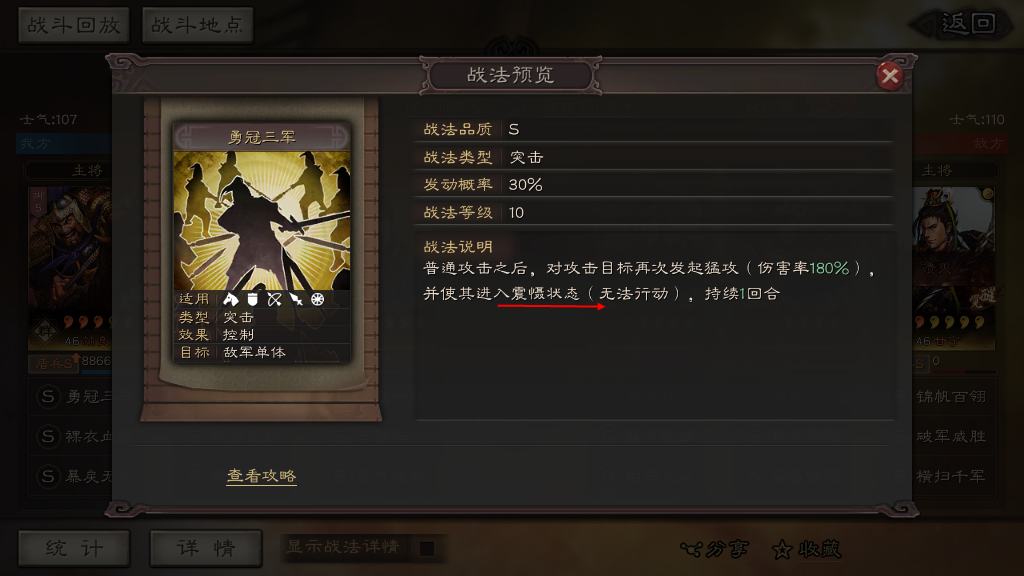
Task: Open the 战斗地点 battle location tab
Action: click(x=197, y=25)
